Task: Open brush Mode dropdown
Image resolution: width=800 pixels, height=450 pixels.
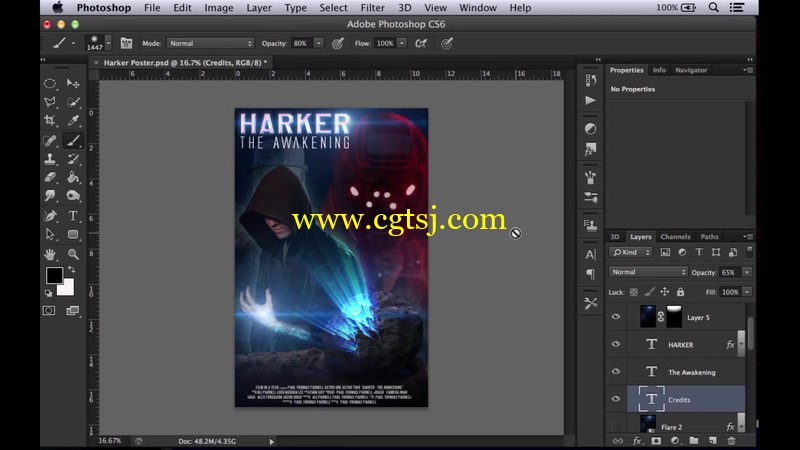Action: (210, 43)
